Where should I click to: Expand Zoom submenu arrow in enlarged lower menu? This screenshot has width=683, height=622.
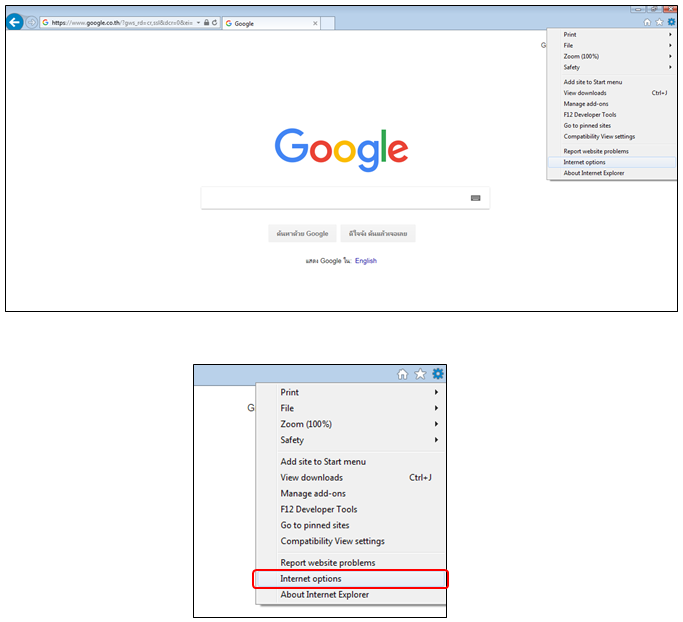(x=436, y=424)
